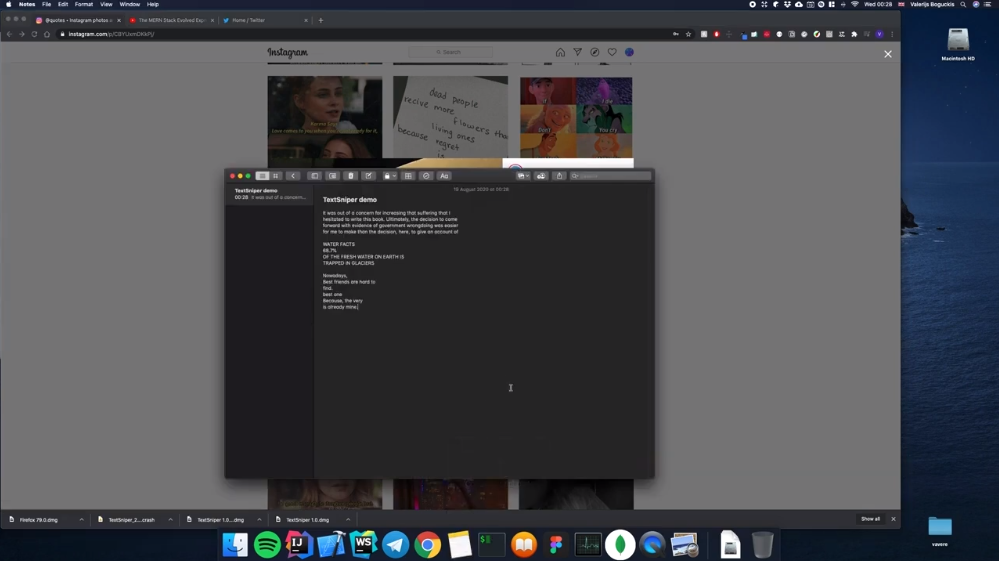
Task: Switch Notes to gallery view
Action: coord(276,176)
